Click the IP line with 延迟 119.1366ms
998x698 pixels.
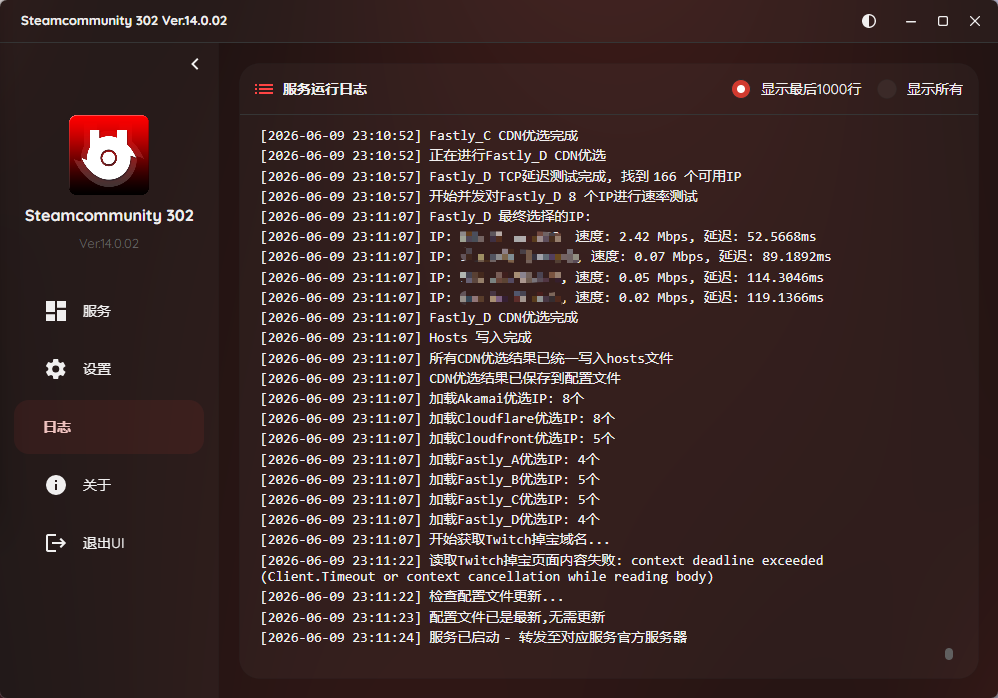click(x=542, y=297)
